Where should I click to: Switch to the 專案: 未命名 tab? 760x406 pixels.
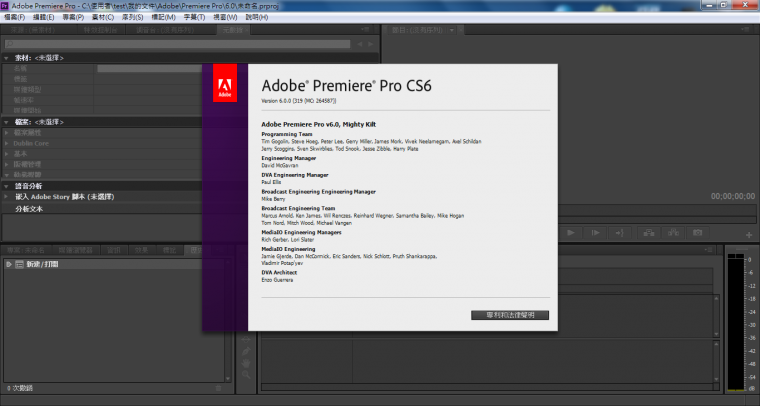(x=26, y=250)
